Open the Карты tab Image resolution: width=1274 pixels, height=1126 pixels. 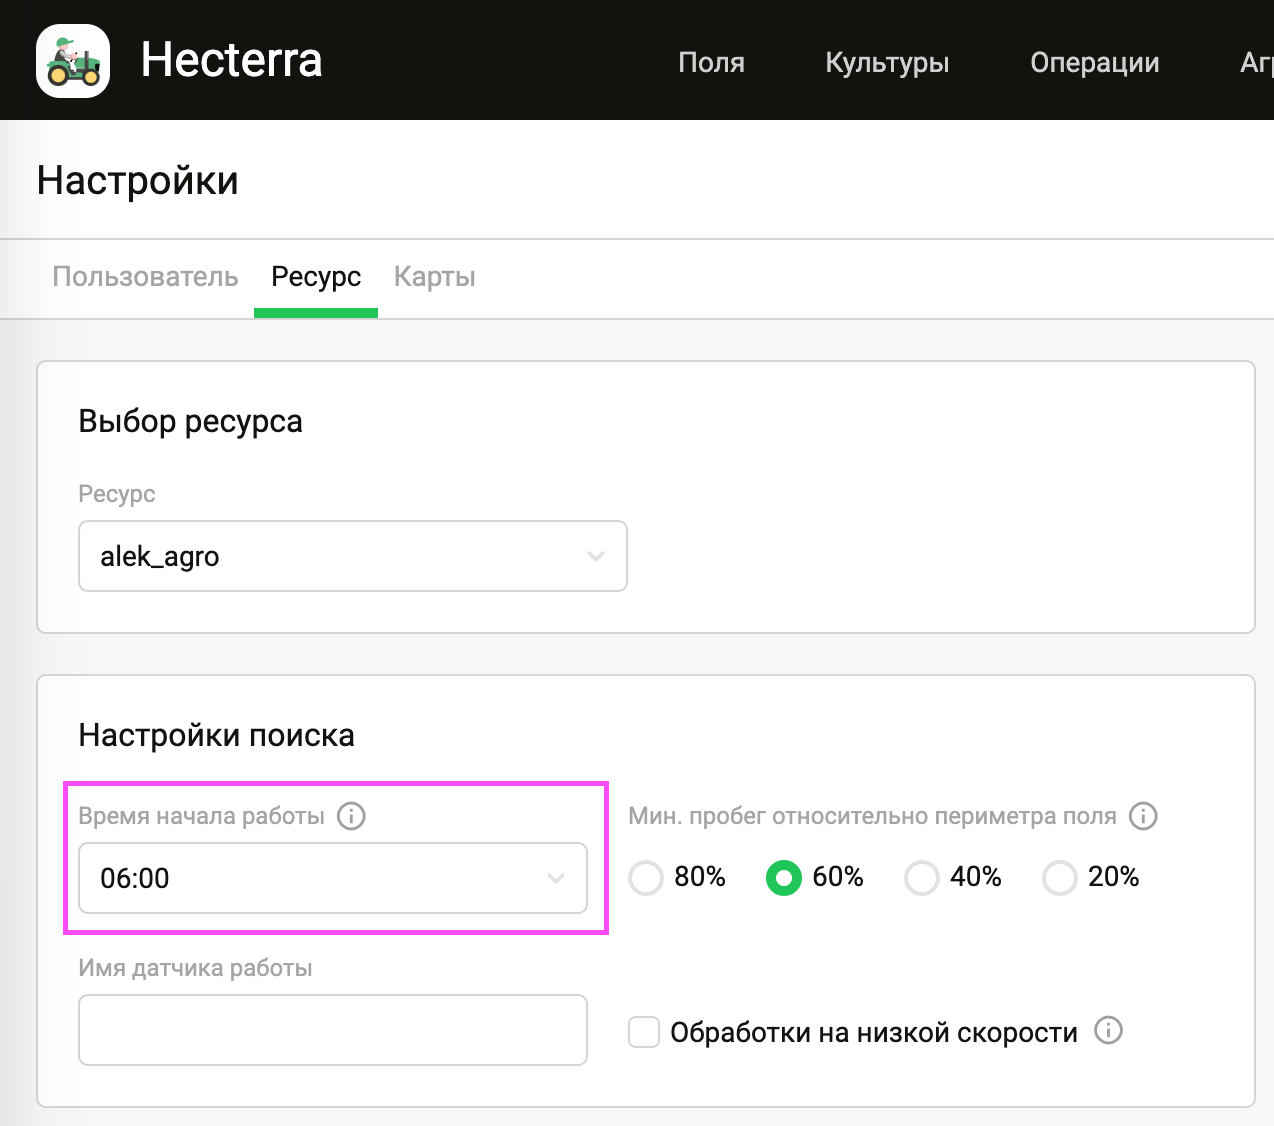434,277
